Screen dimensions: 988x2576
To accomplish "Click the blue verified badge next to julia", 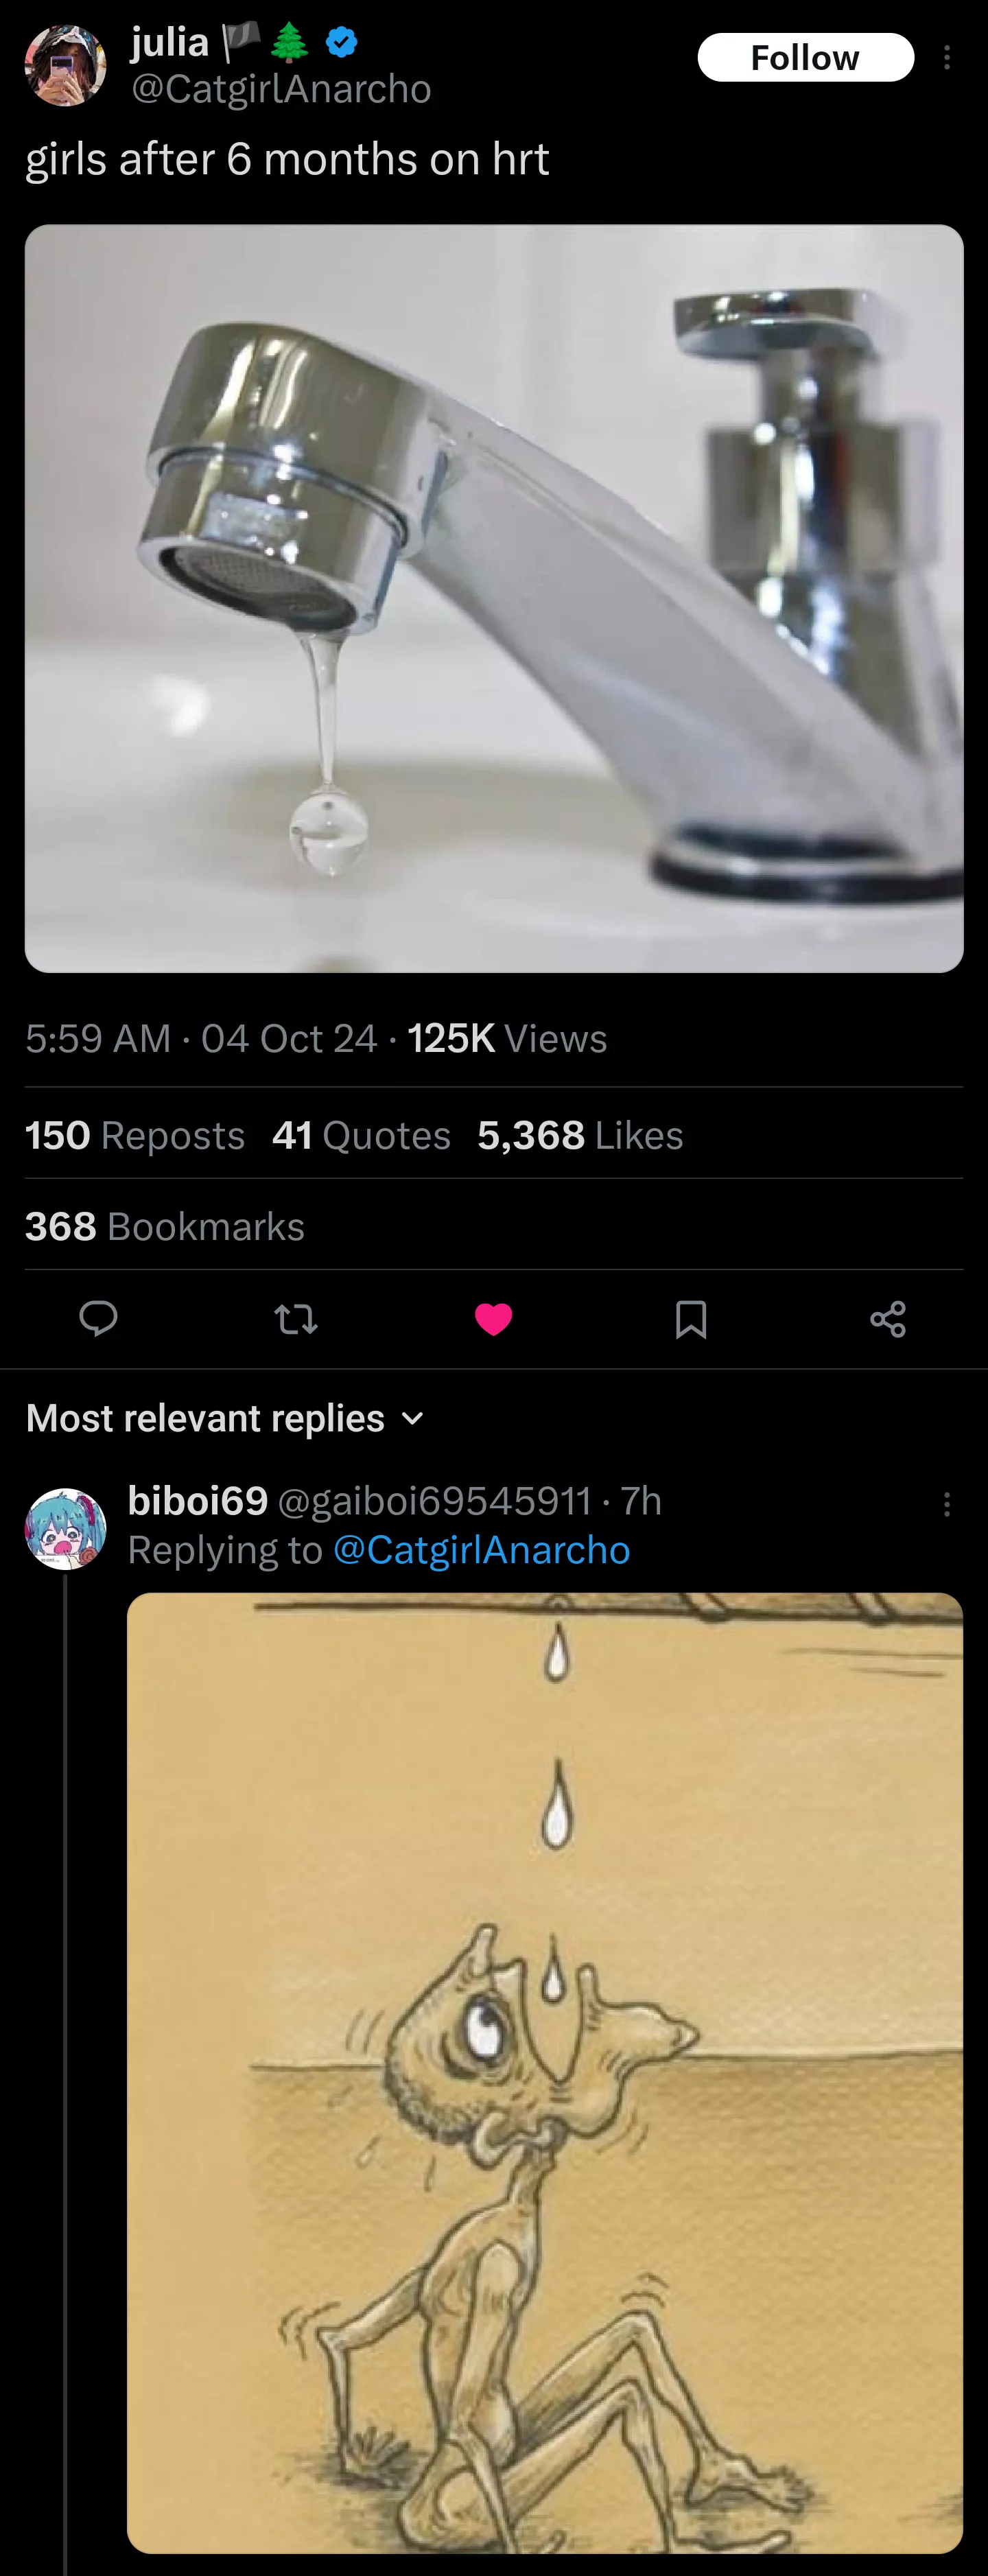I will click(x=342, y=42).
